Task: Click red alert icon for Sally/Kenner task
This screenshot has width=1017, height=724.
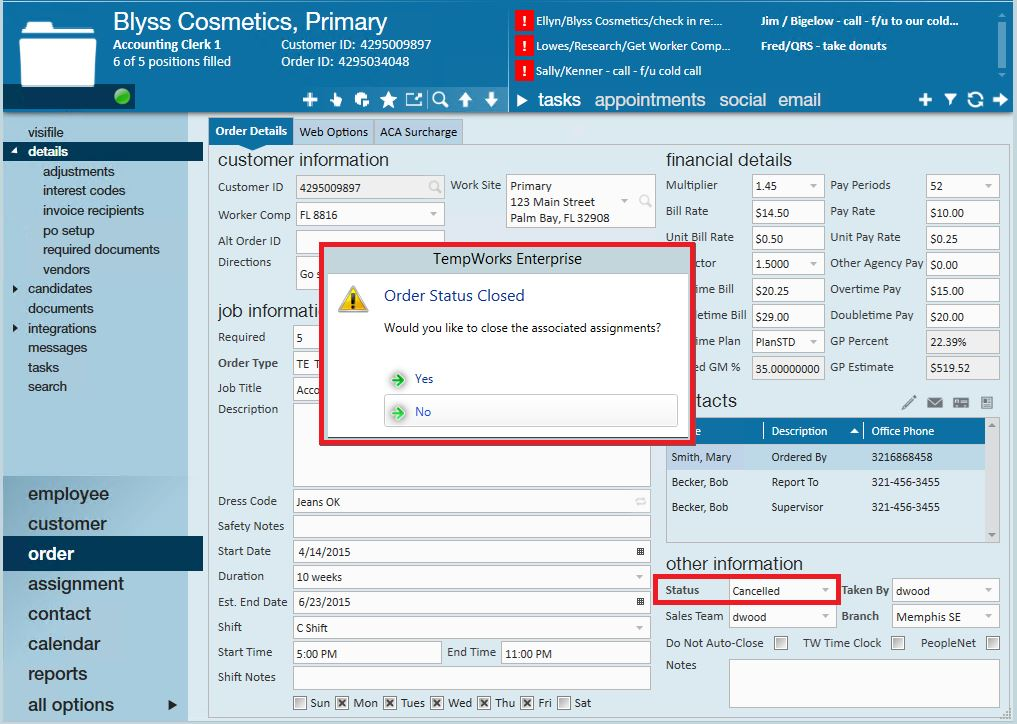Action: (x=523, y=70)
